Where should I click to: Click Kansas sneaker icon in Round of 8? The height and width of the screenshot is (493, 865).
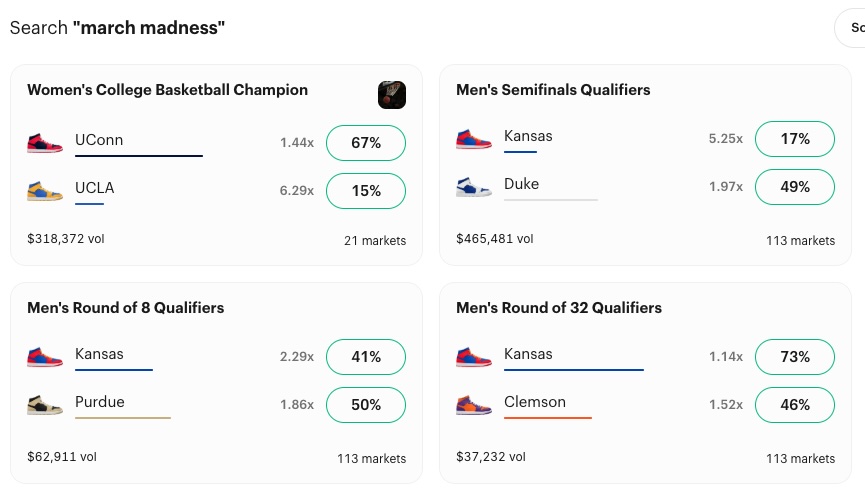[x=45, y=357]
